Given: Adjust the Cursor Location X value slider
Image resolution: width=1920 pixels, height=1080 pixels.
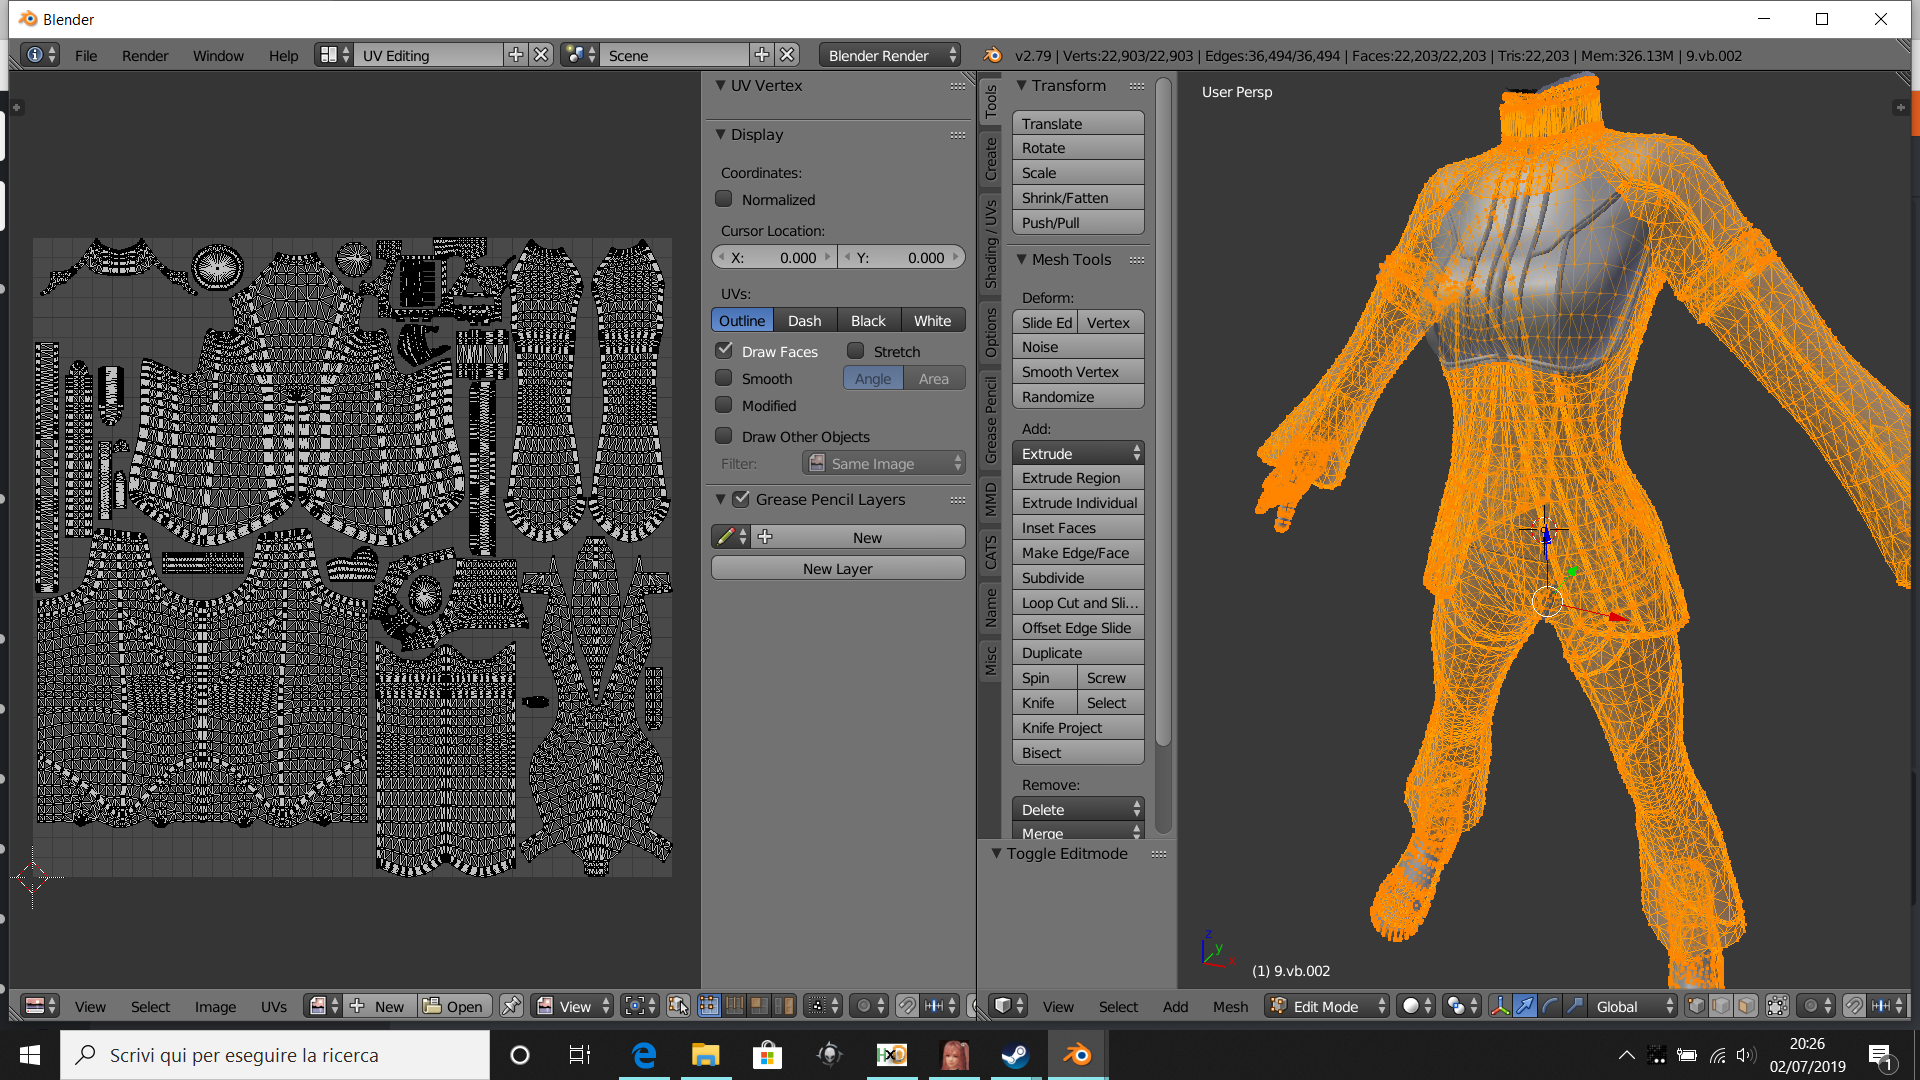Looking at the screenshot, I should tap(775, 257).
